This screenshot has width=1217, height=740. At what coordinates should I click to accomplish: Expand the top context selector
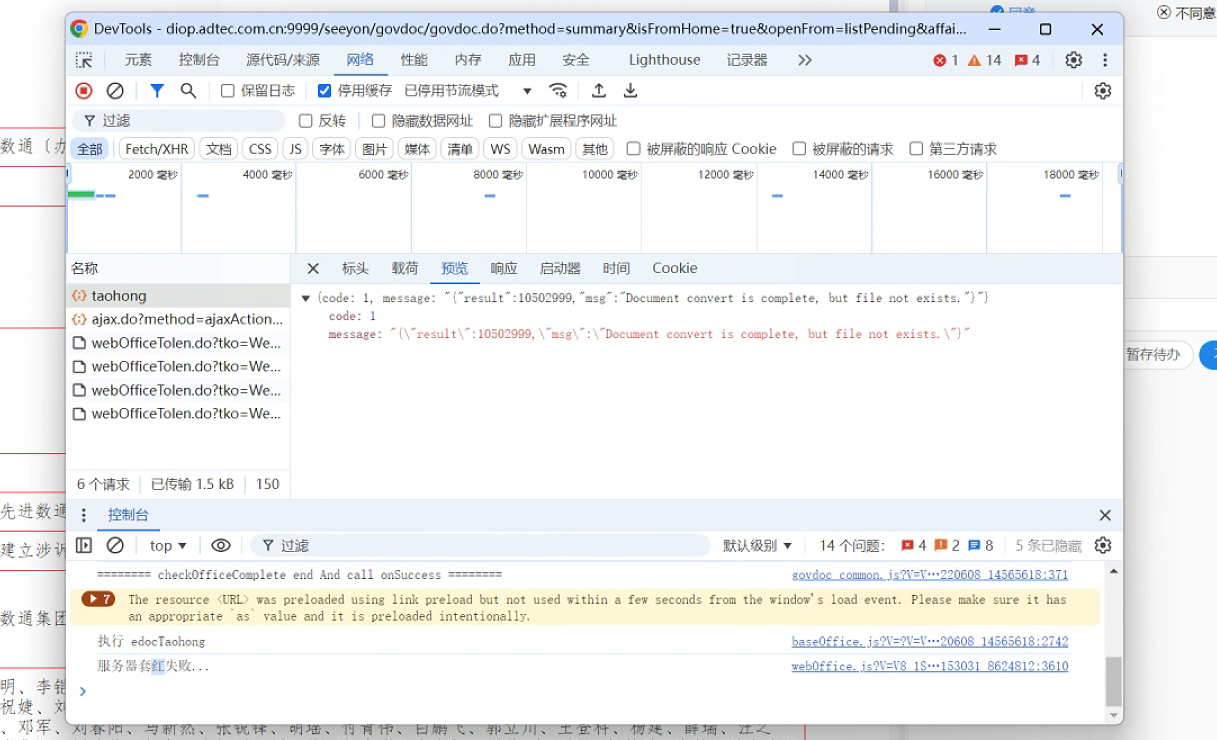pos(168,546)
